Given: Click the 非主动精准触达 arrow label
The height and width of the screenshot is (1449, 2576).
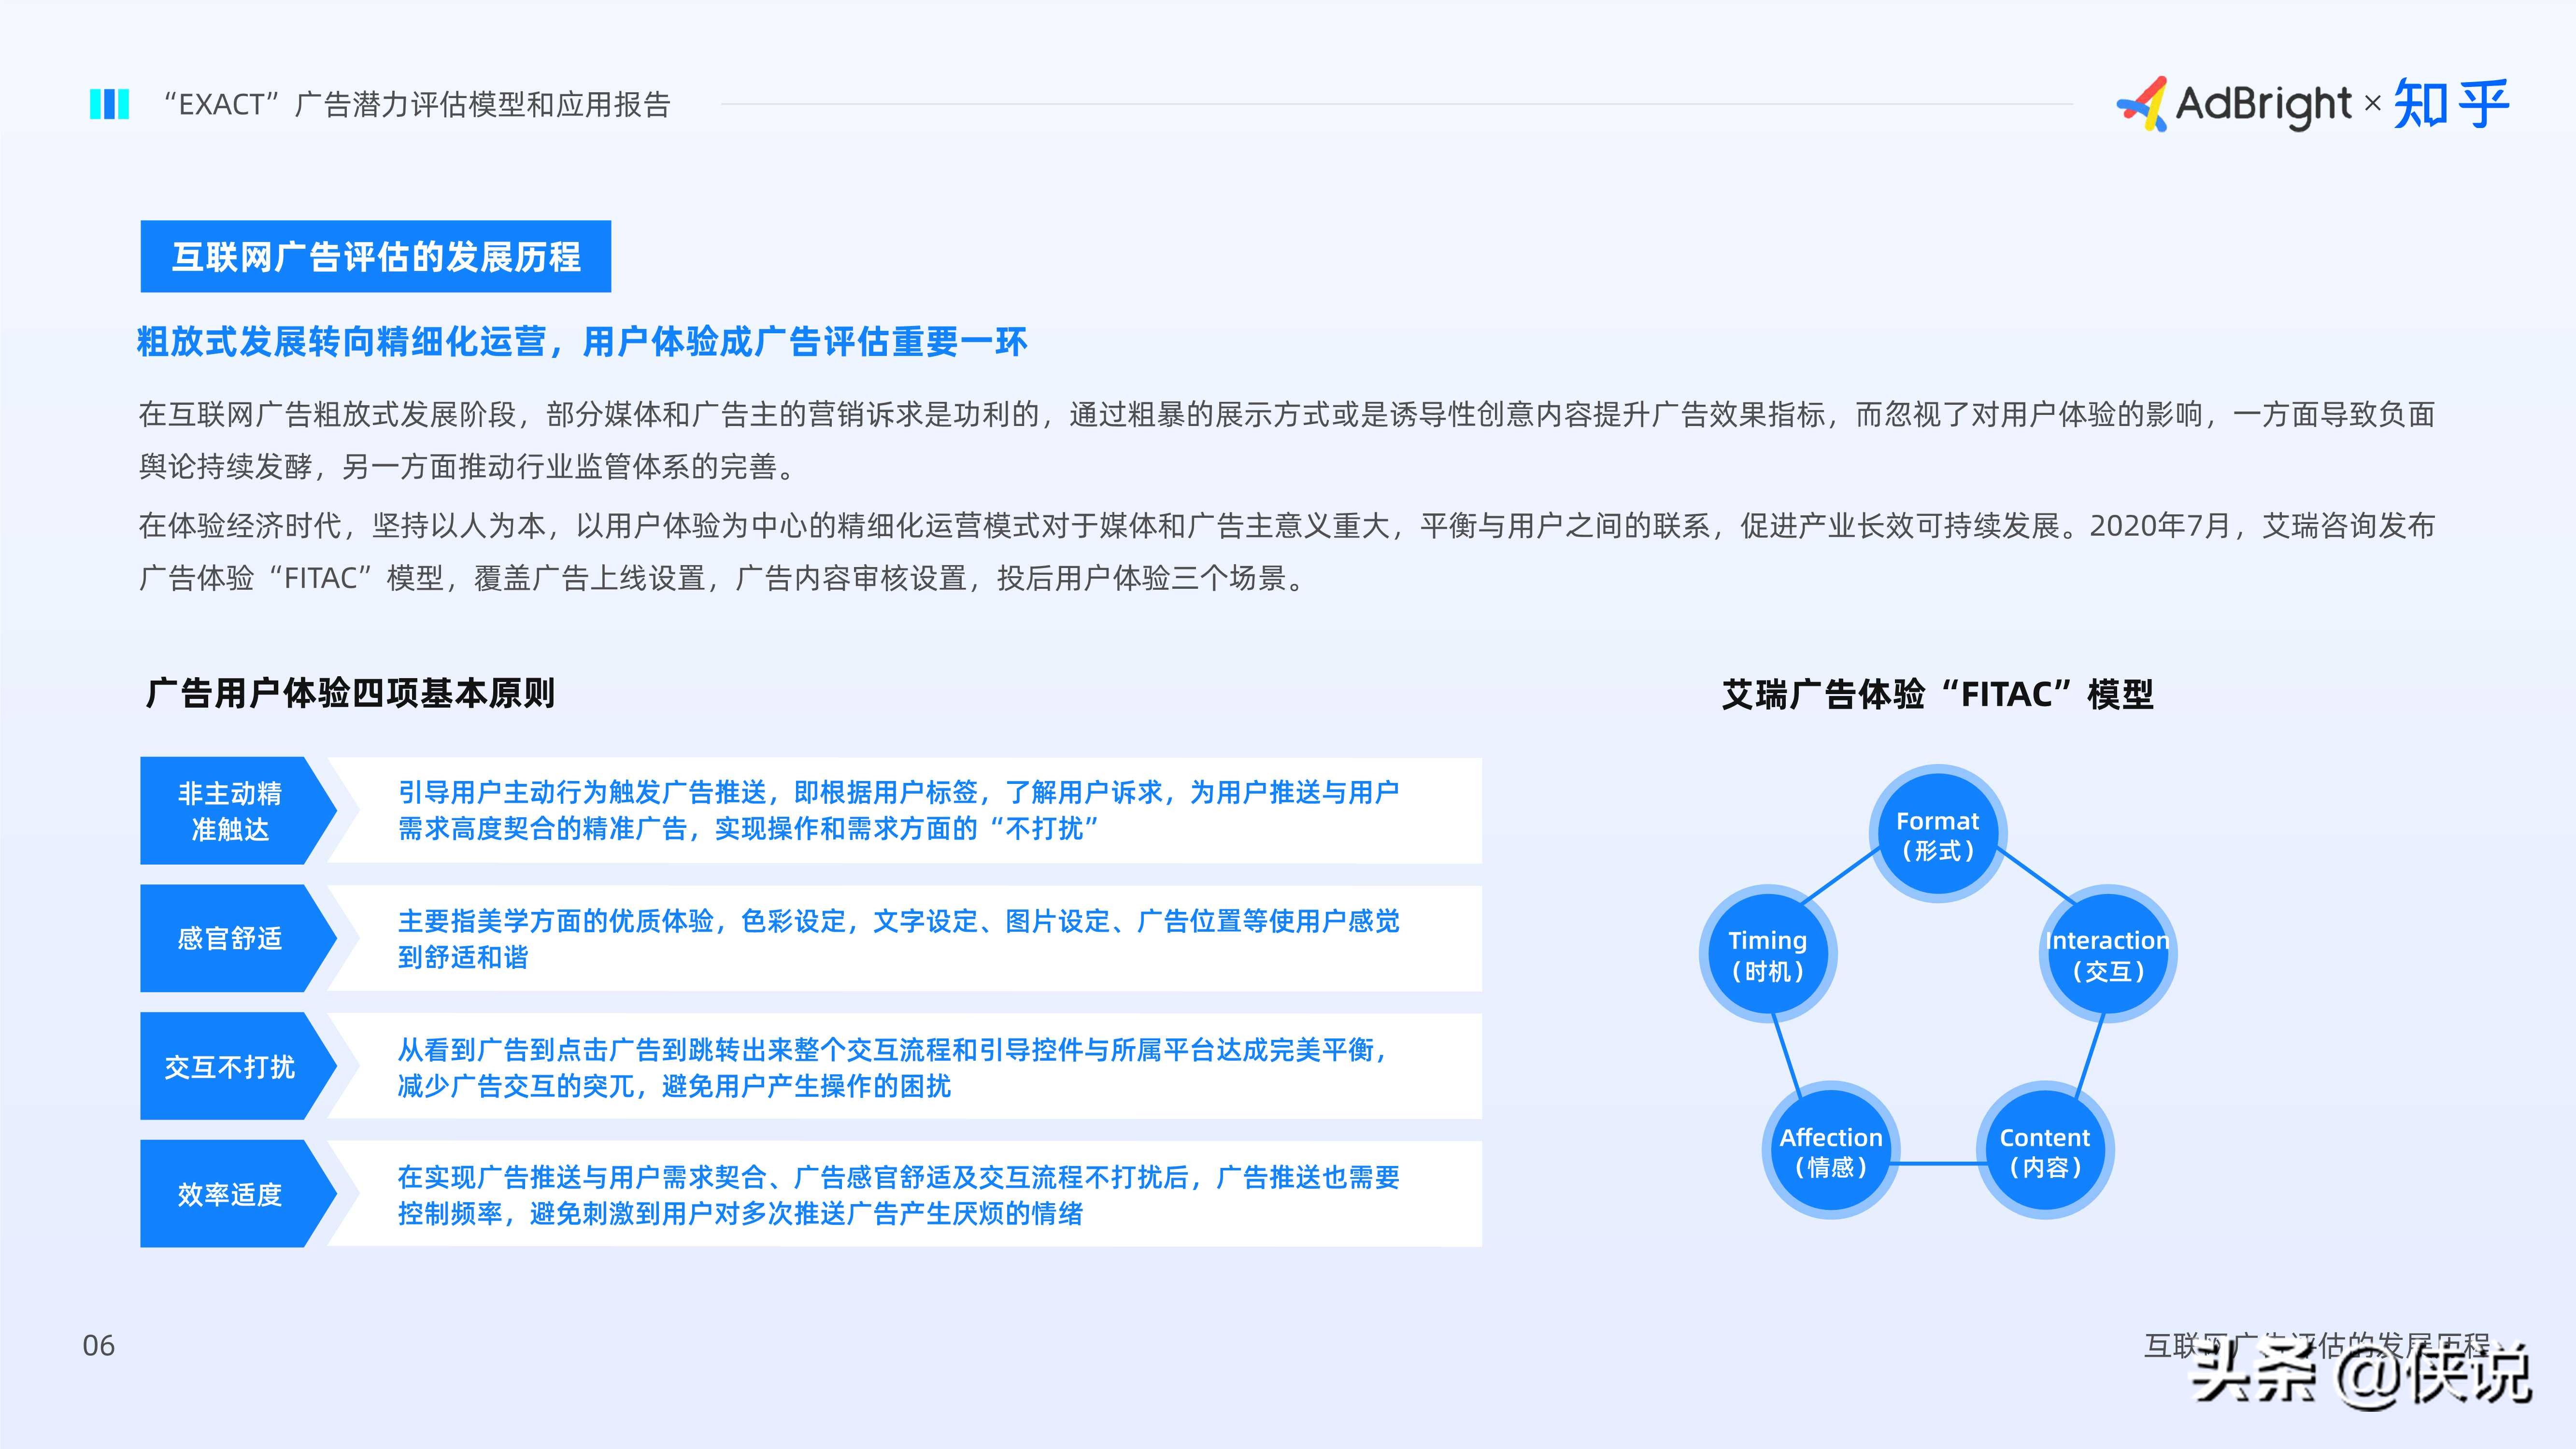Looking at the screenshot, I should [x=238, y=811].
